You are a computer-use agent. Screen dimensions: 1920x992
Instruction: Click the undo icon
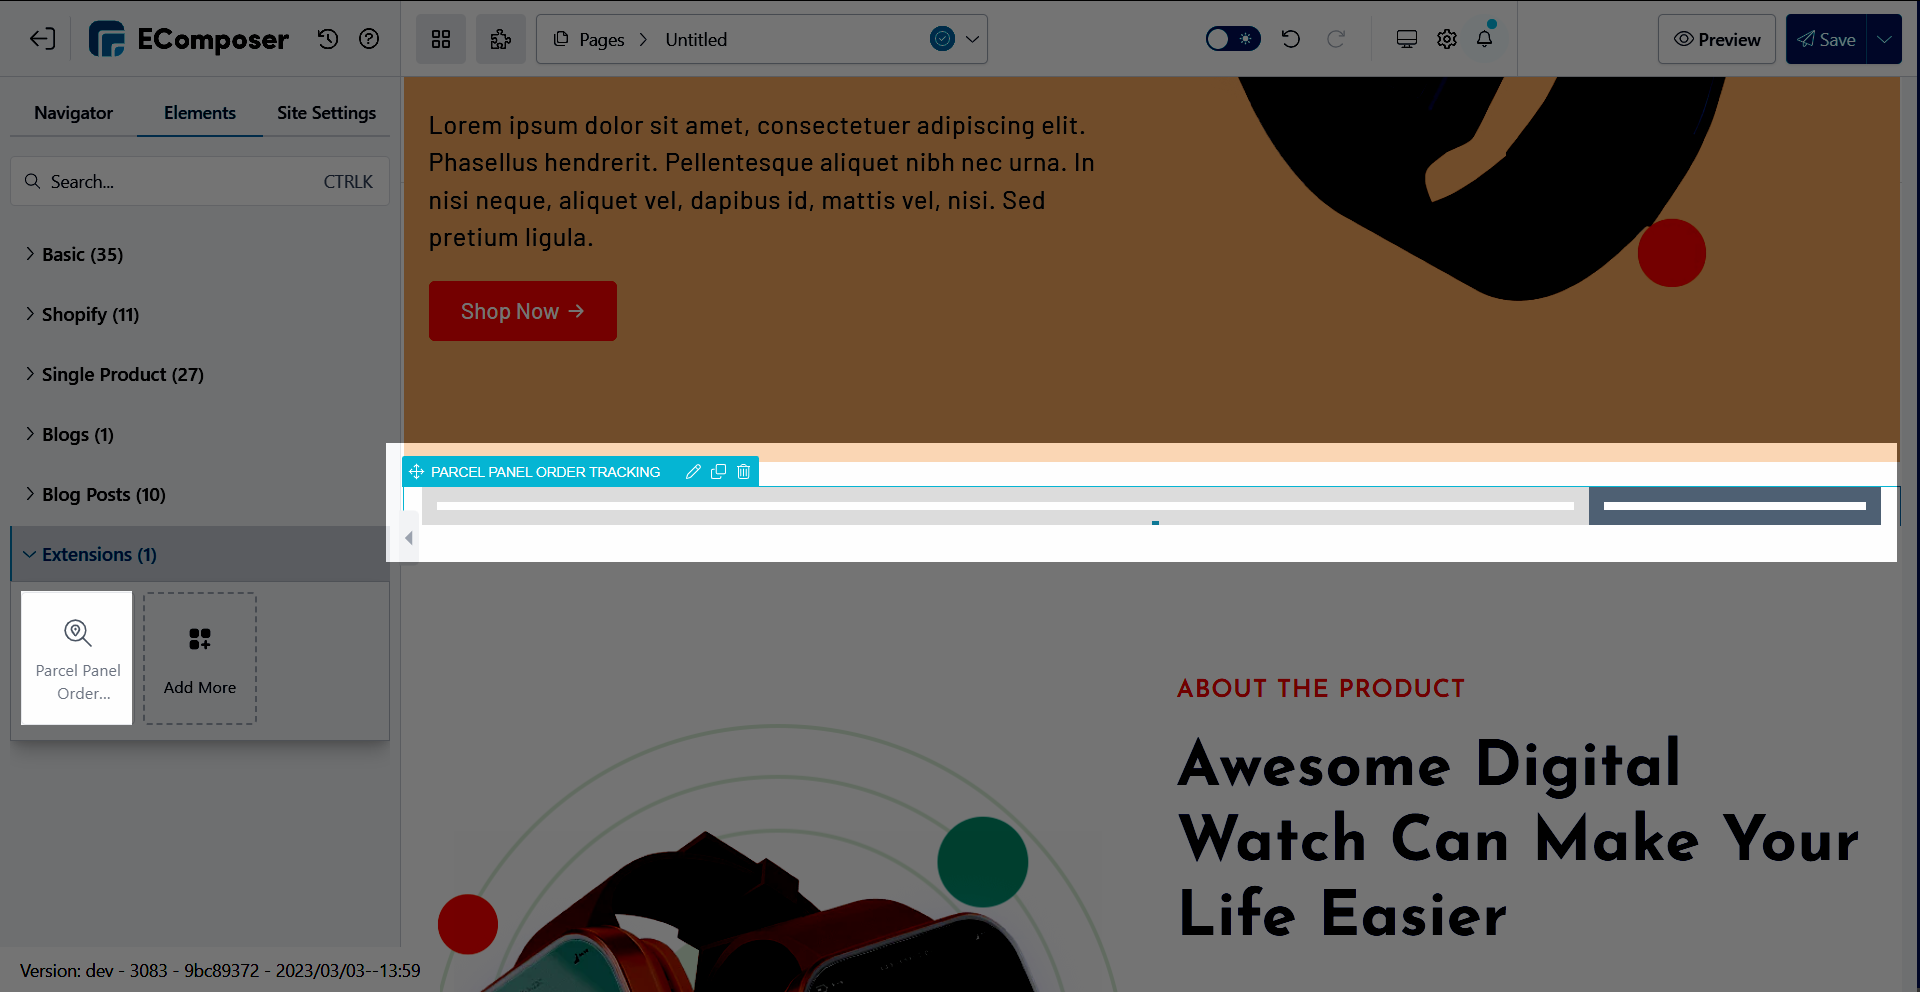(1291, 39)
